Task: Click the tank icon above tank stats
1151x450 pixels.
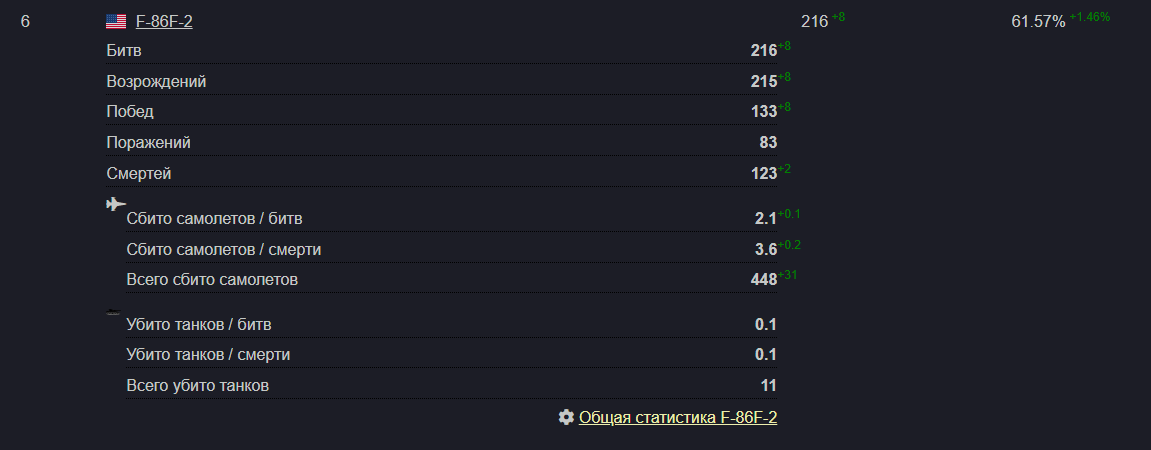Action: 113,312
